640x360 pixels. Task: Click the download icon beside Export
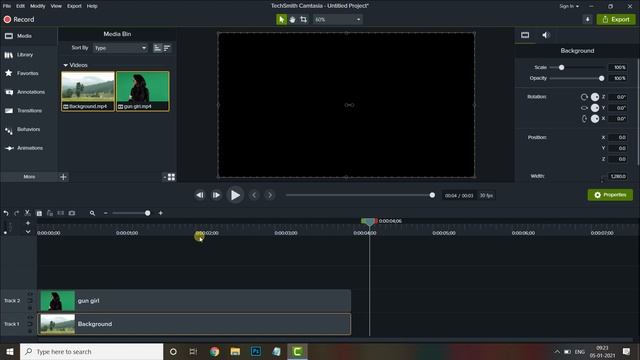[x=587, y=19]
